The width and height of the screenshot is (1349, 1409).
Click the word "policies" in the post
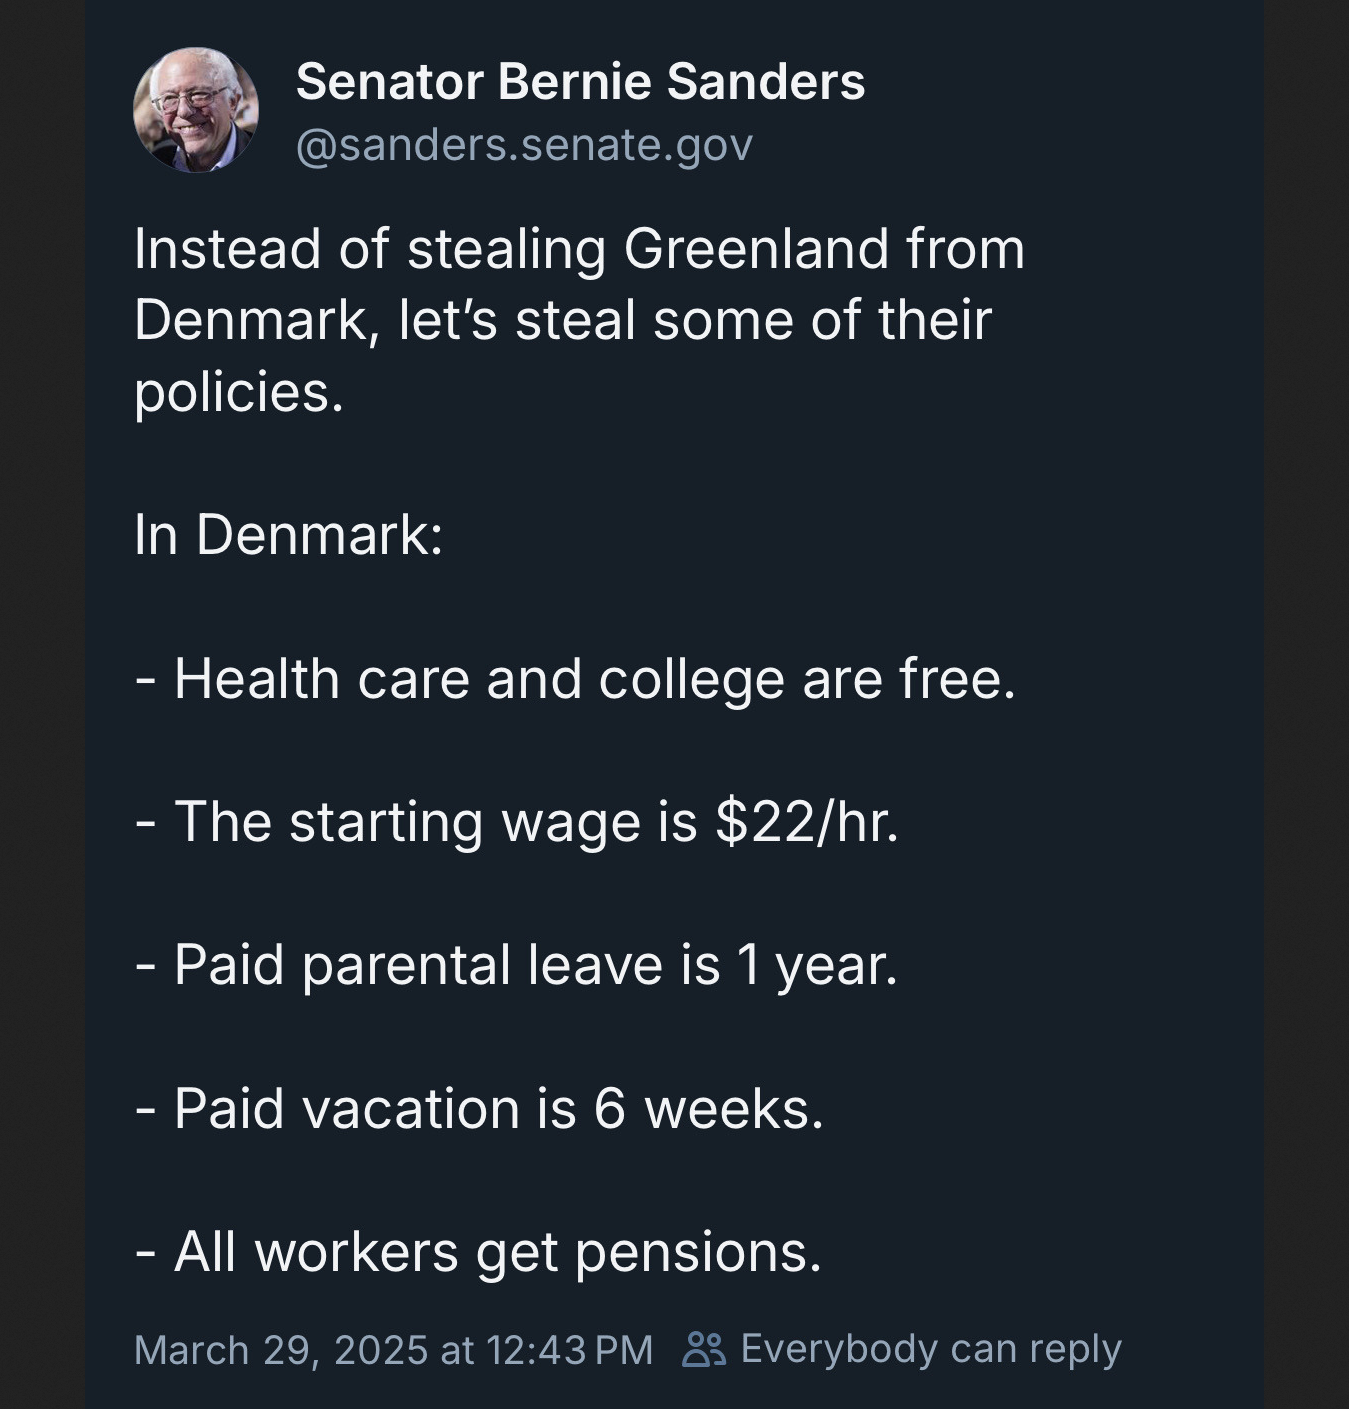232,391
